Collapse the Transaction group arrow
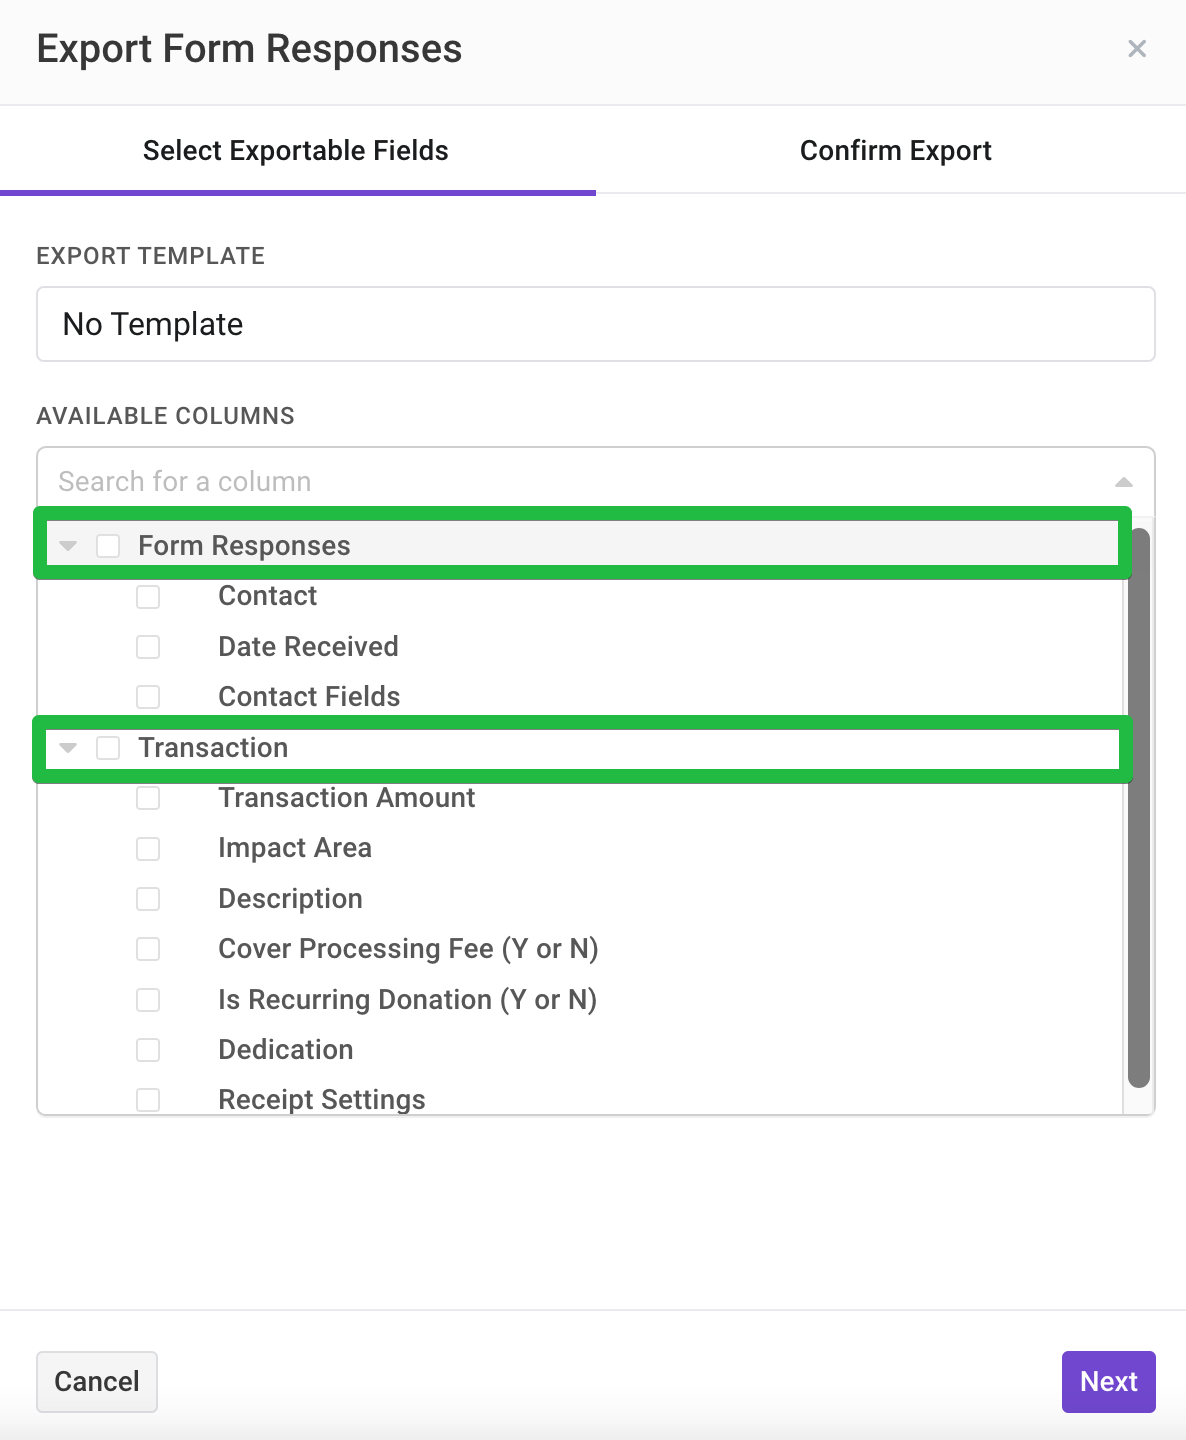1186x1440 pixels. (68, 748)
